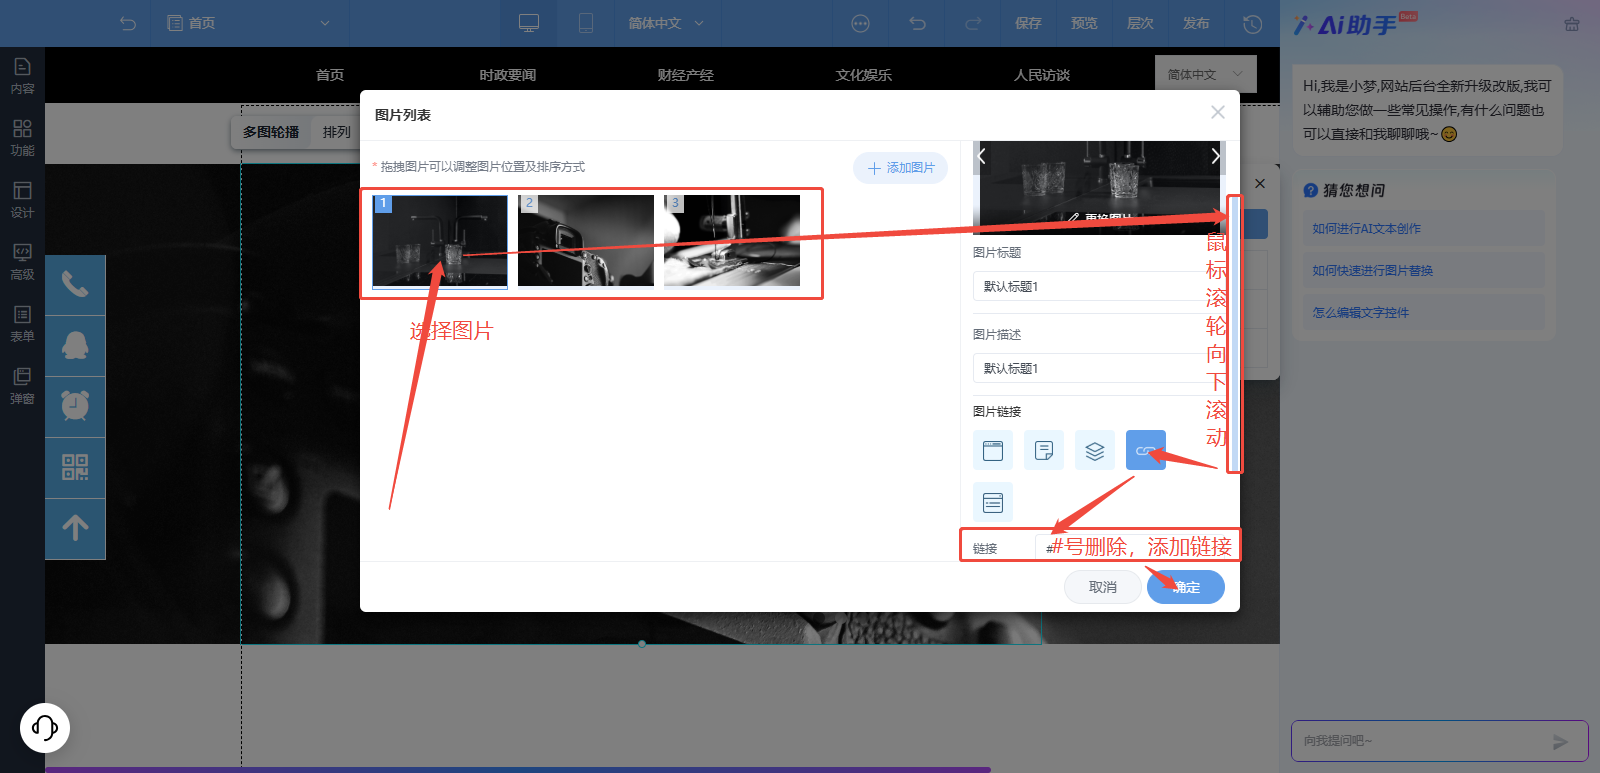The height and width of the screenshot is (773, 1600).
Task: Open the 层次 layers panel
Action: coord(1140,23)
